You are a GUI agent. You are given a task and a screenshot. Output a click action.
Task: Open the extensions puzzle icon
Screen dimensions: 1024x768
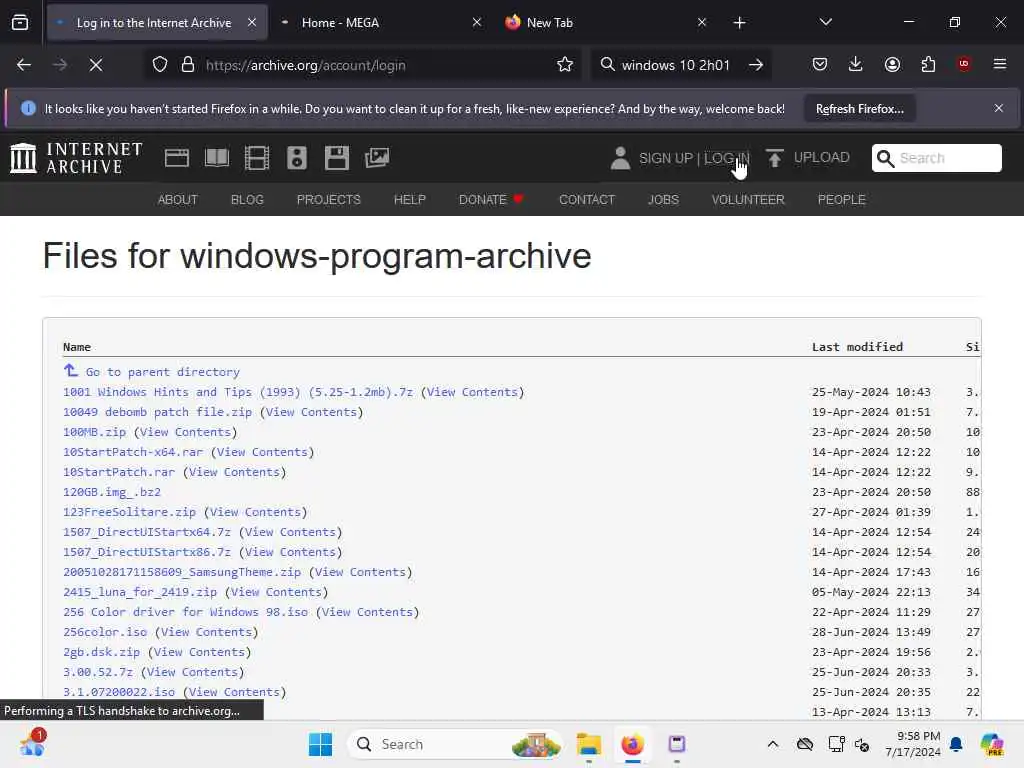click(928, 64)
